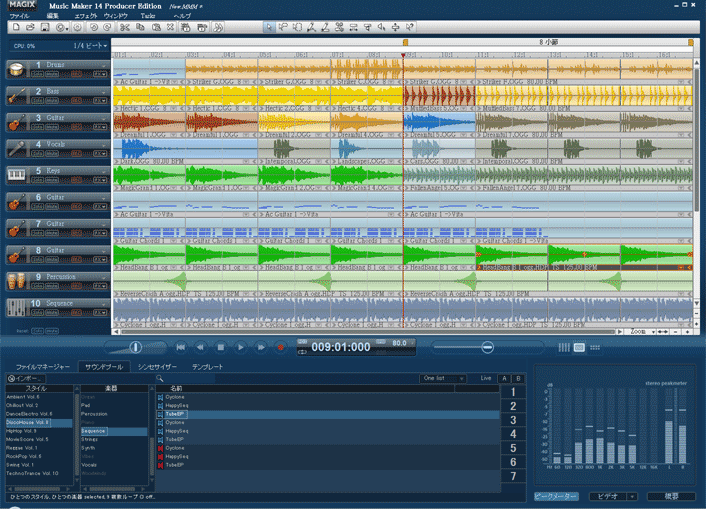This screenshot has height=509, width=706.
Task: Click the fast forward transport button
Action: (x=261, y=347)
